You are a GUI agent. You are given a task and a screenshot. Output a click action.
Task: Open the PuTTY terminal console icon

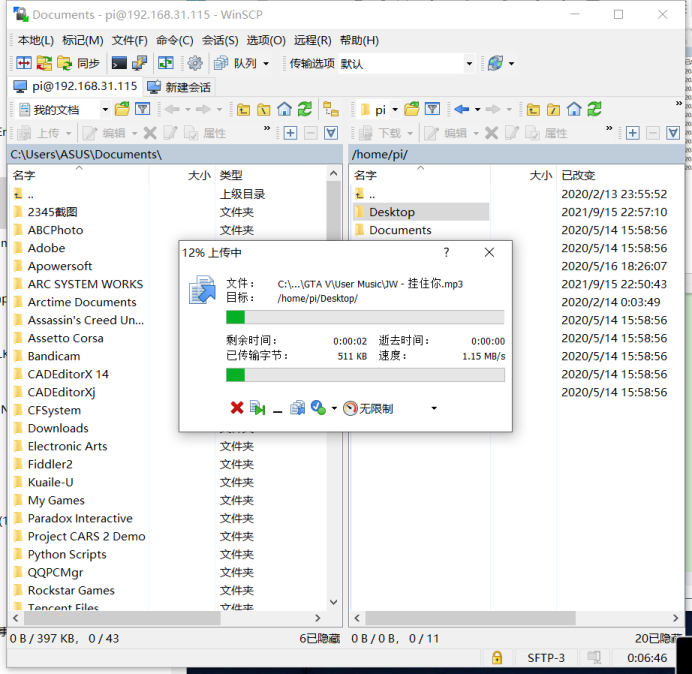pyautogui.click(x=119, y=63)
